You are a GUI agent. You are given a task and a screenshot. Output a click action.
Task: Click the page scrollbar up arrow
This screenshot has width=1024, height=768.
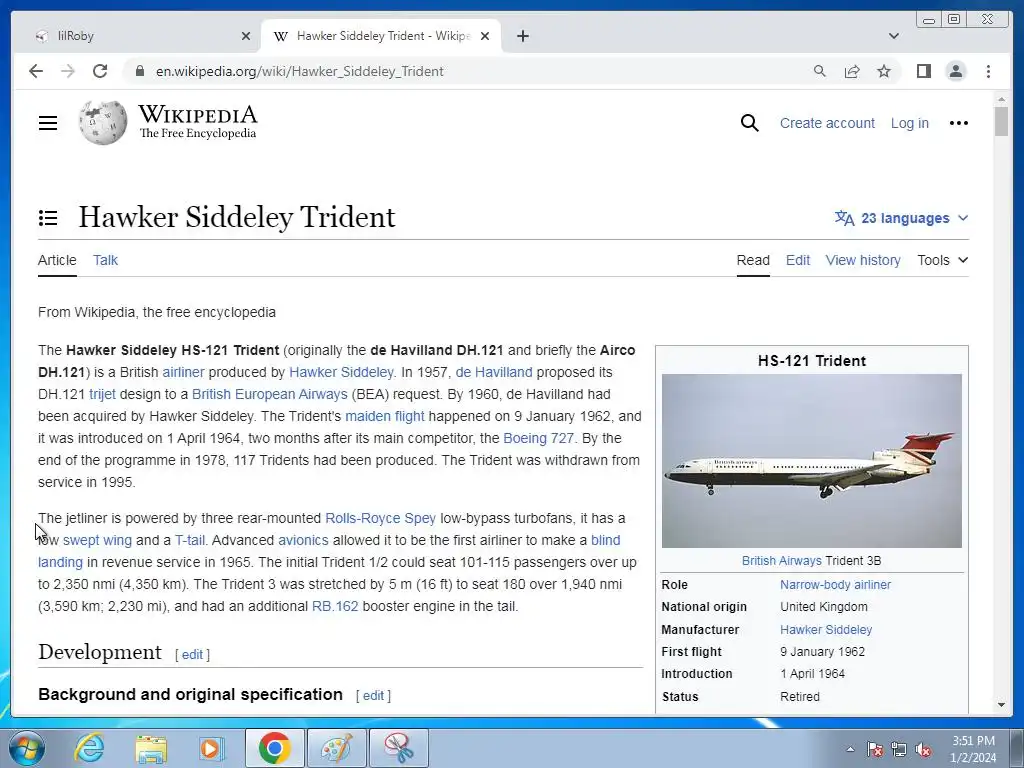[x=1001, y=99]
